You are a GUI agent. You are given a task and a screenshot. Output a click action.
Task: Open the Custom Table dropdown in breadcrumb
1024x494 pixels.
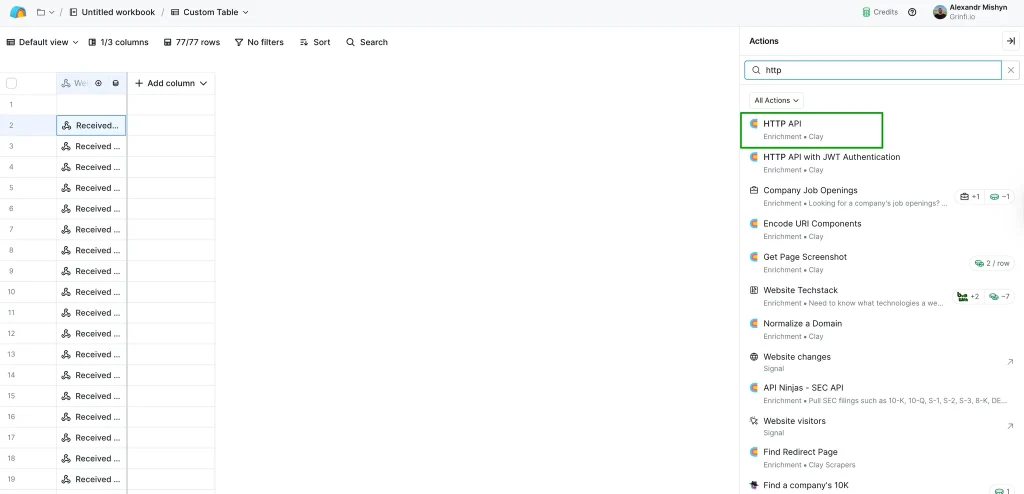(x=210, y=12)
